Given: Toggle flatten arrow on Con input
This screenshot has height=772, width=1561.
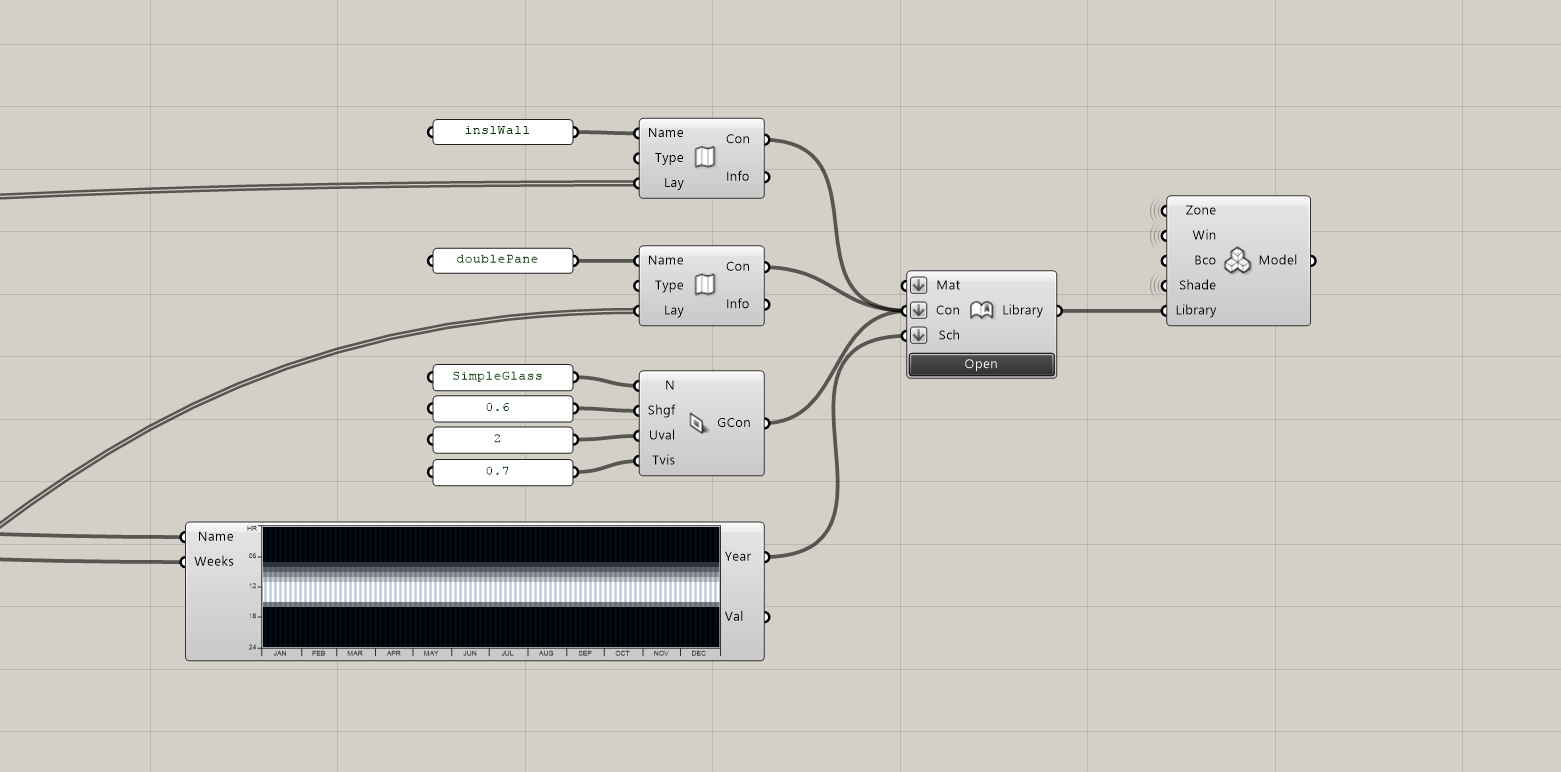Looking at the screenshot, I should click(x=919, y=310).
